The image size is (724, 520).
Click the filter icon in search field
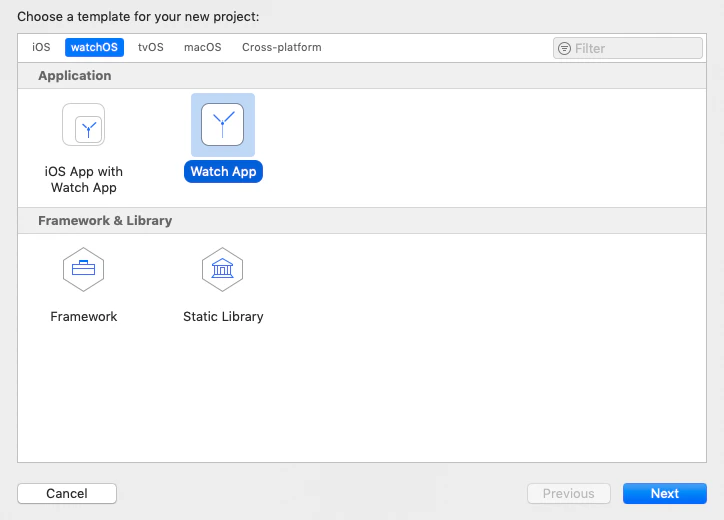coord(564,48)
